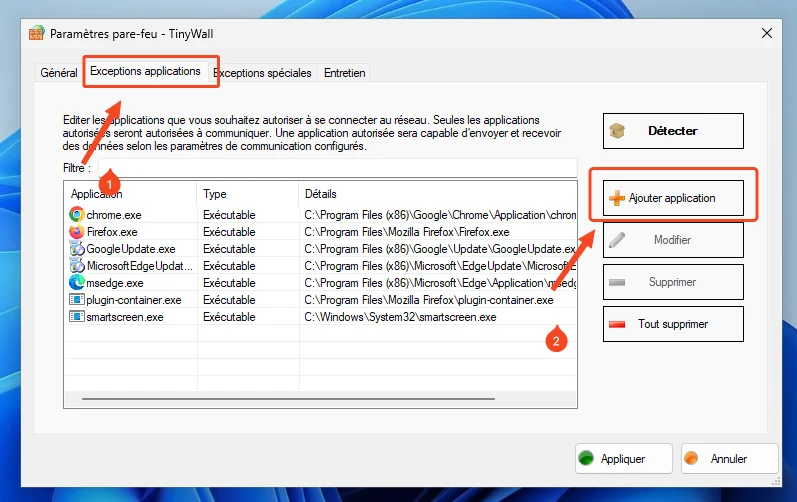Click the smartscreen.exe row icon

(x=77, y=317)
